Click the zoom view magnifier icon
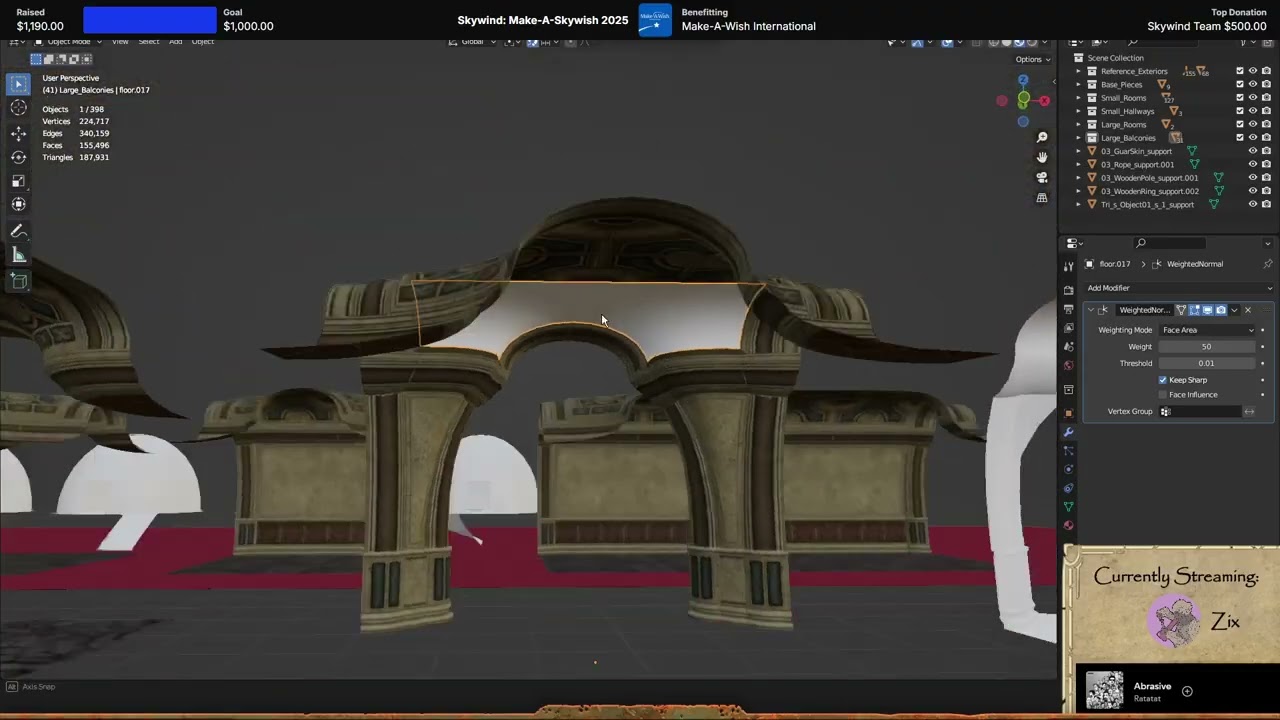Viewport: 1280px width, 720px height. tap(1042, 137)
